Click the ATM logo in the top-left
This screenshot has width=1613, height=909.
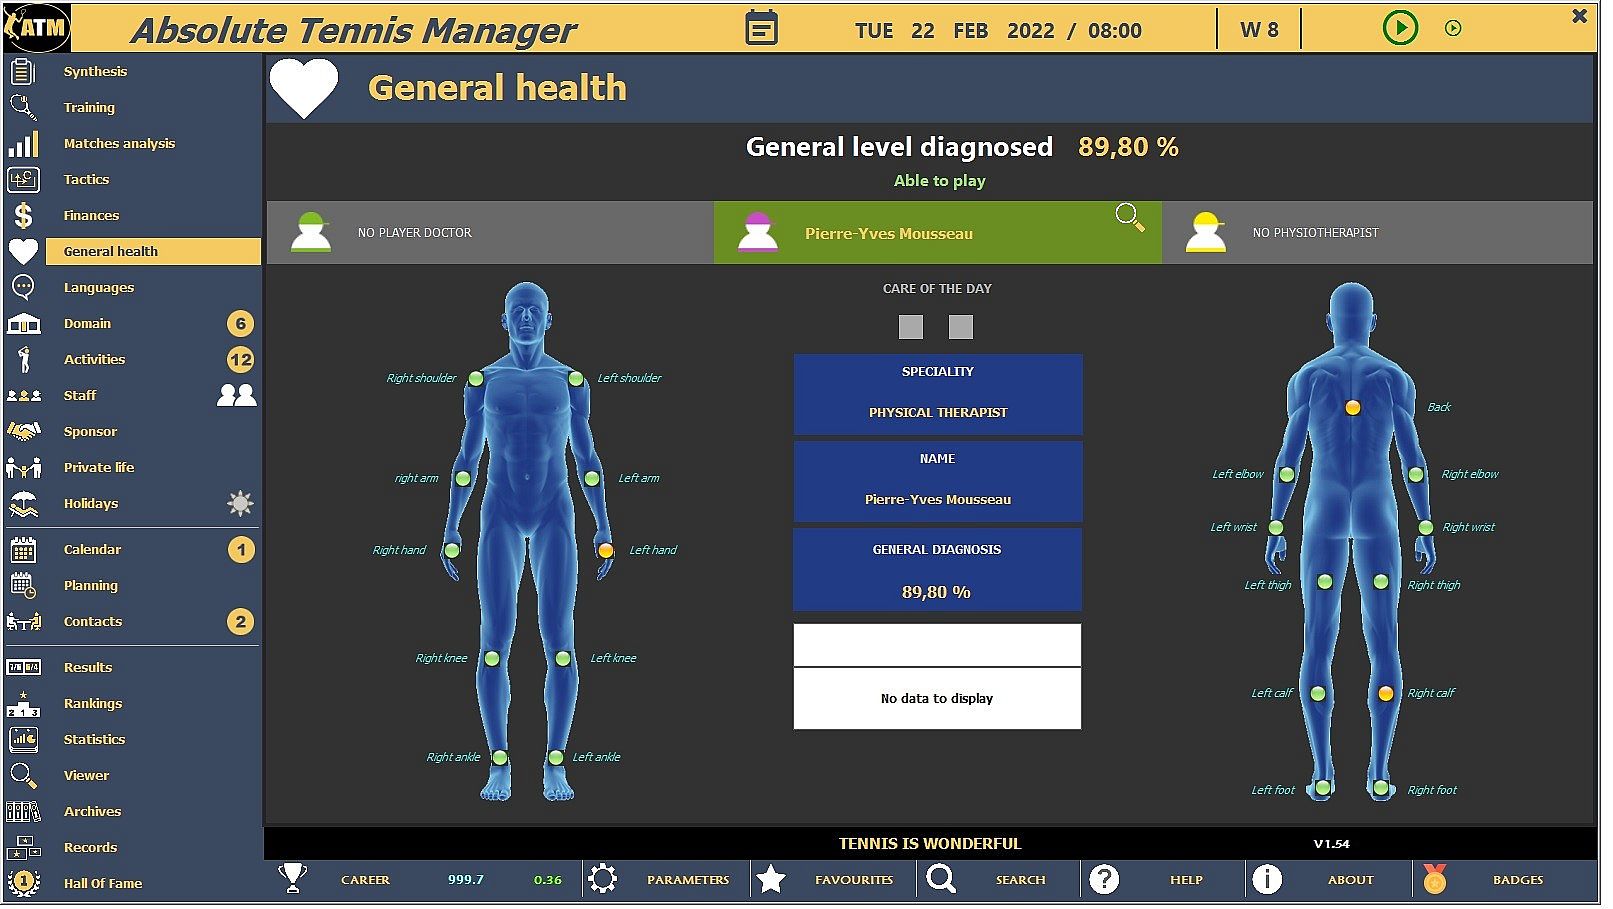37,28
